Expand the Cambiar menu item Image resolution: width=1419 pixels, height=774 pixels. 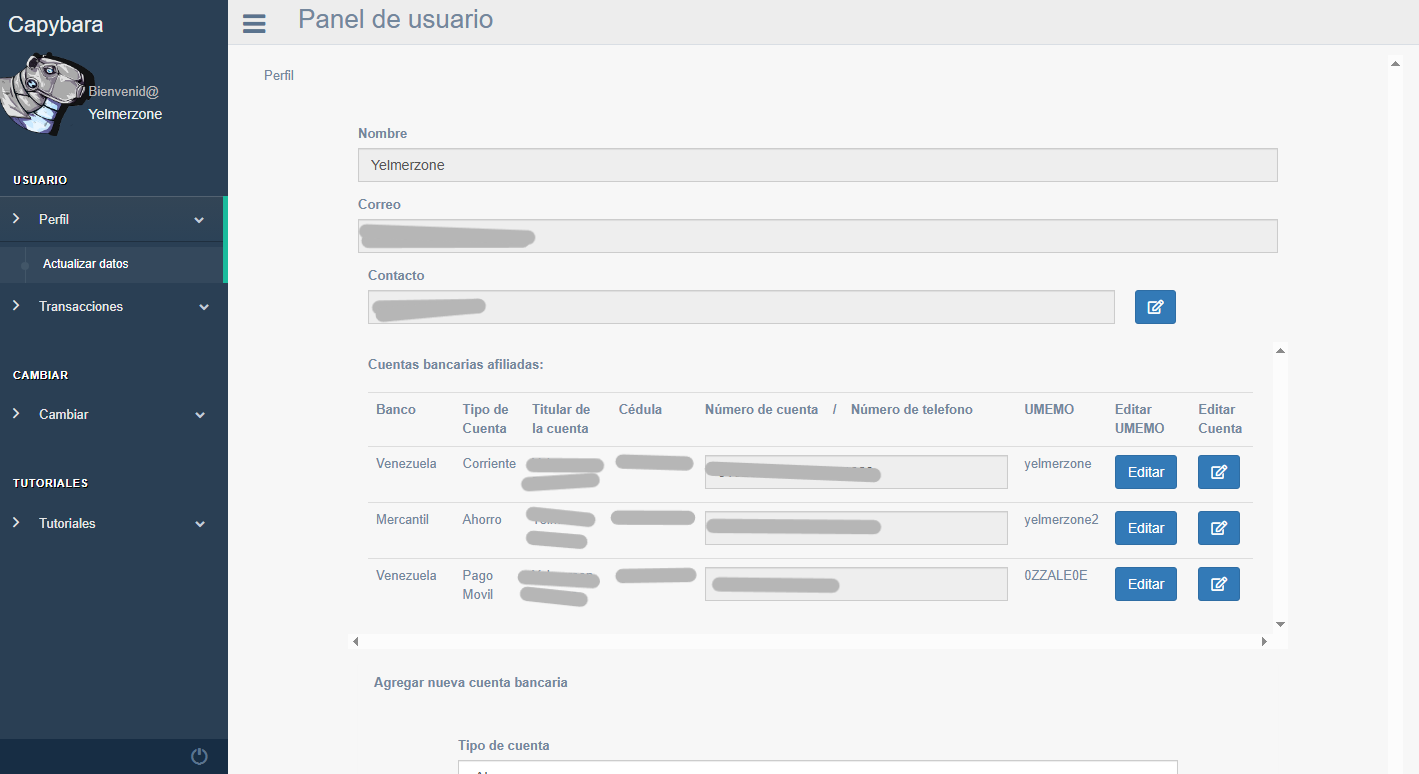113,414
